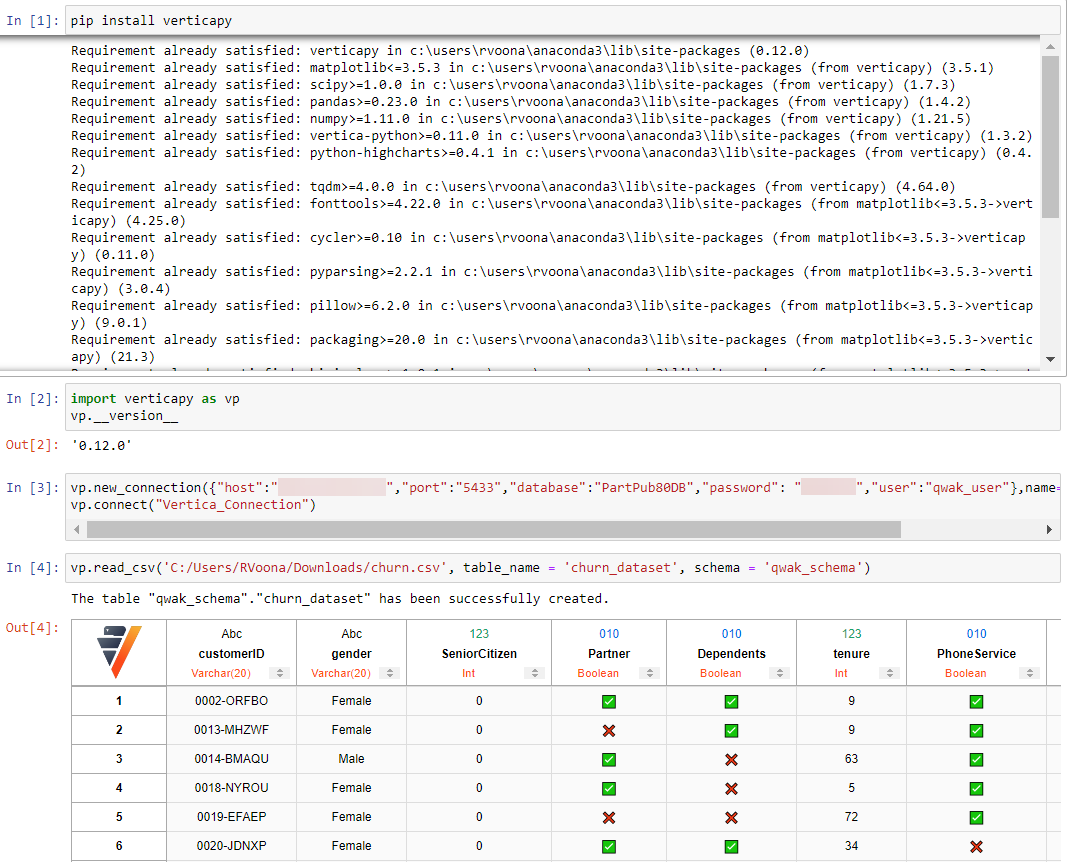Click Boolean type under Dependents
The height and width of the screenshot is (862, 1068).
721,673
